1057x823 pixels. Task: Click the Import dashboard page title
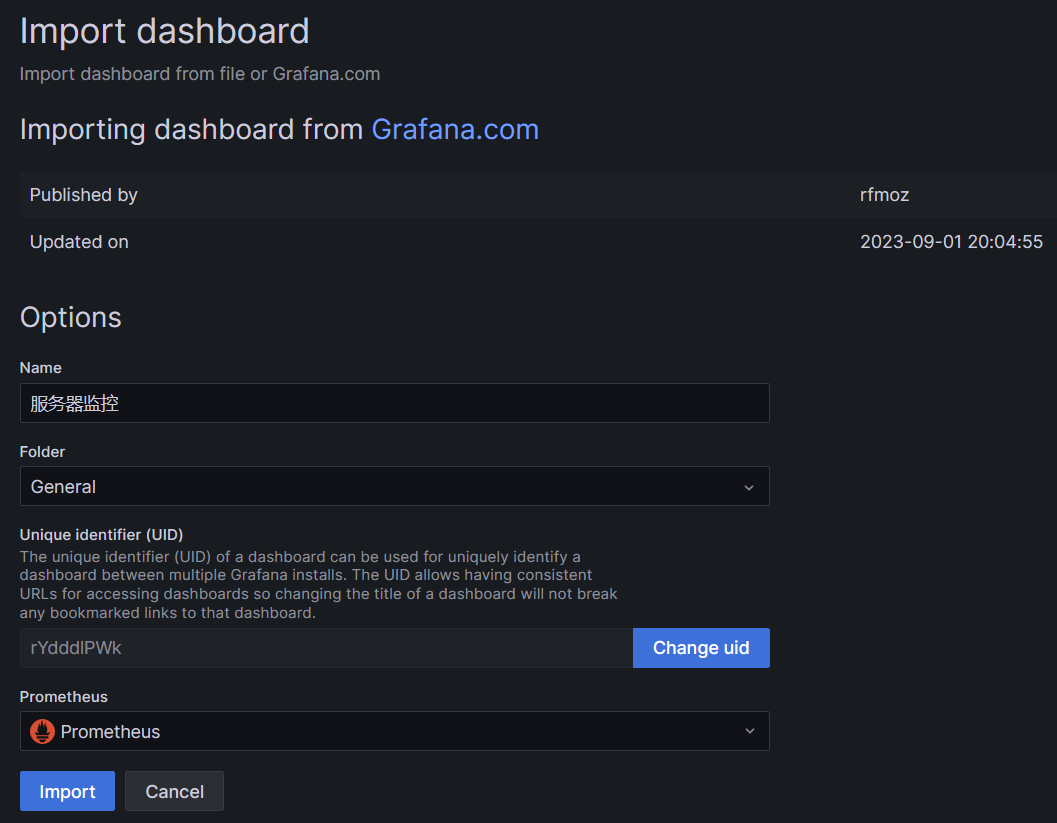click(x=165, y=31)
